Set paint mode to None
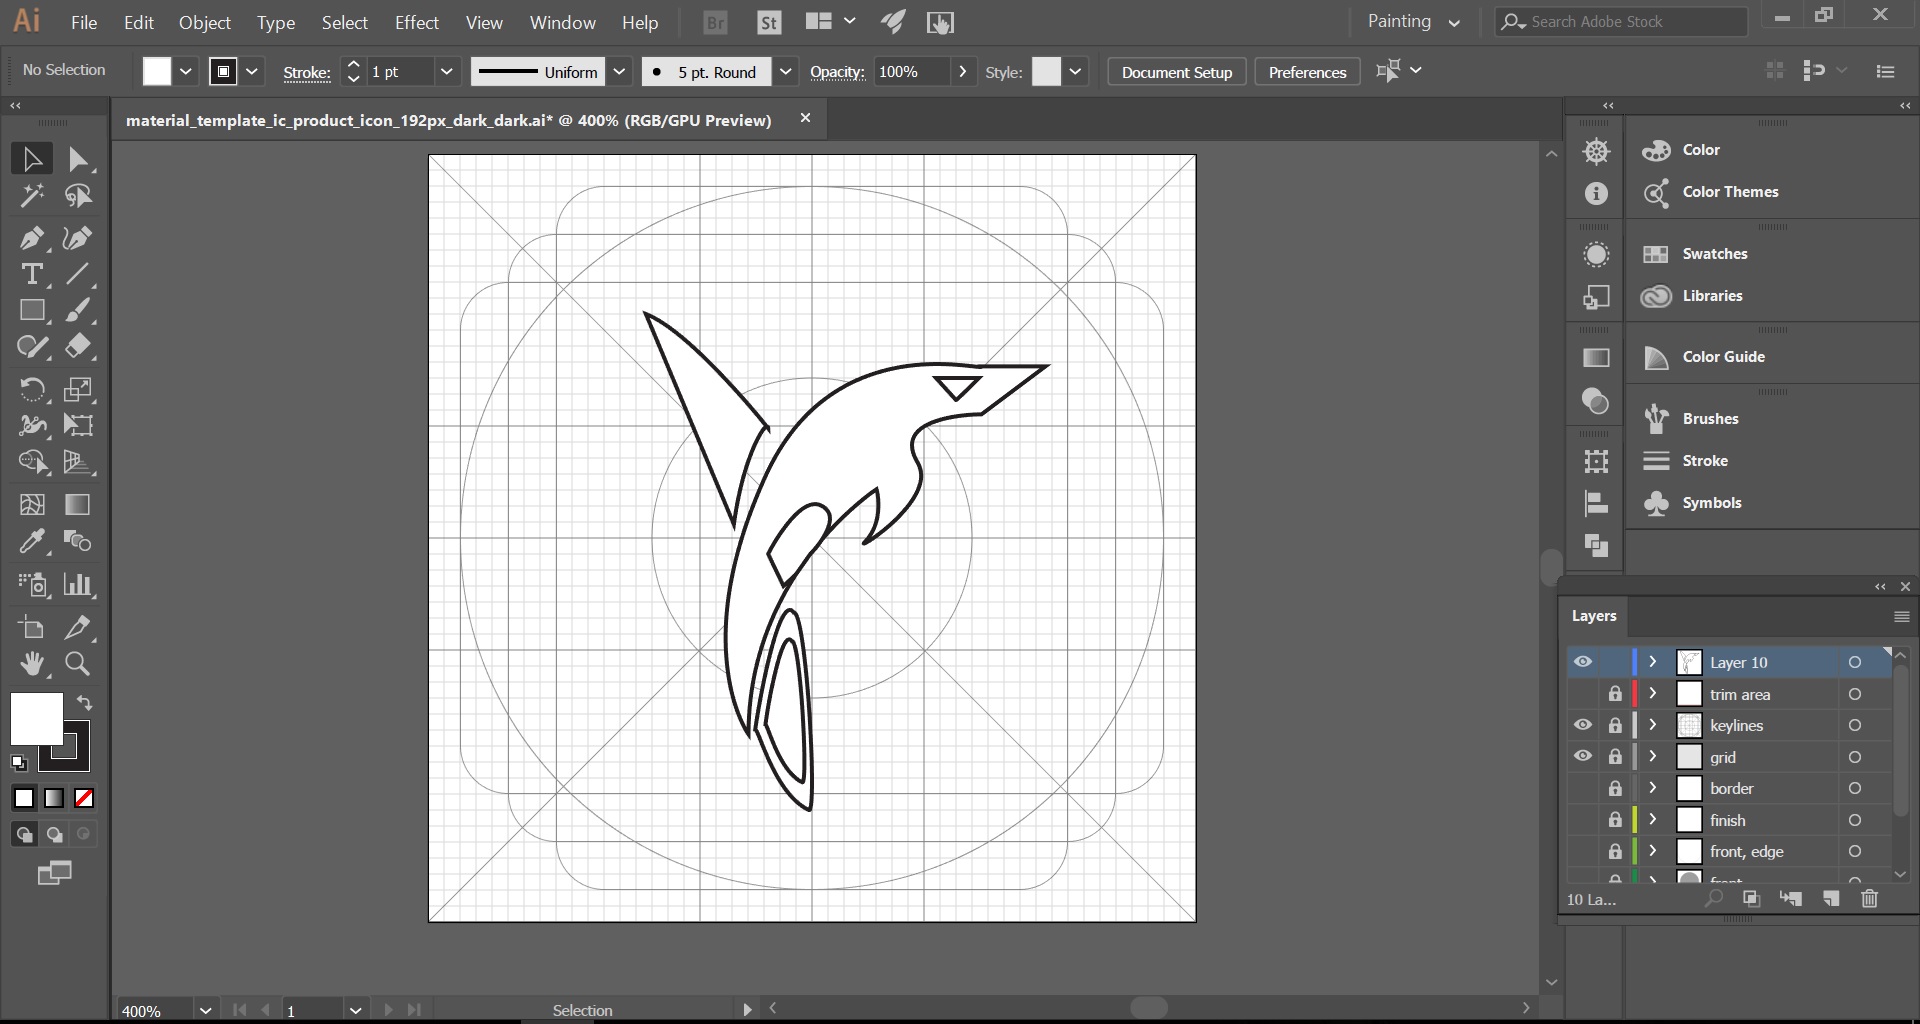Viewport: 1920px width, 1024px height. (85, 798)
